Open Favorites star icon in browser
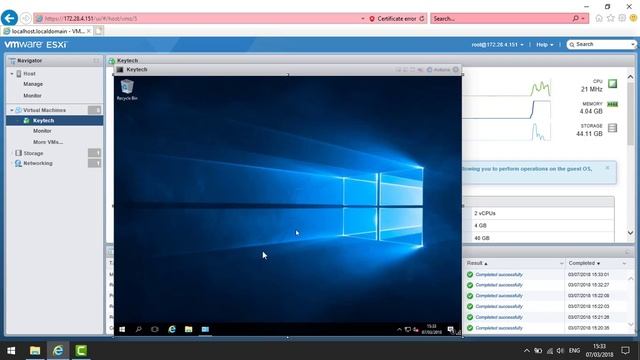The width and height of the screenshot is (640, 360). click(x=611, y=18)
